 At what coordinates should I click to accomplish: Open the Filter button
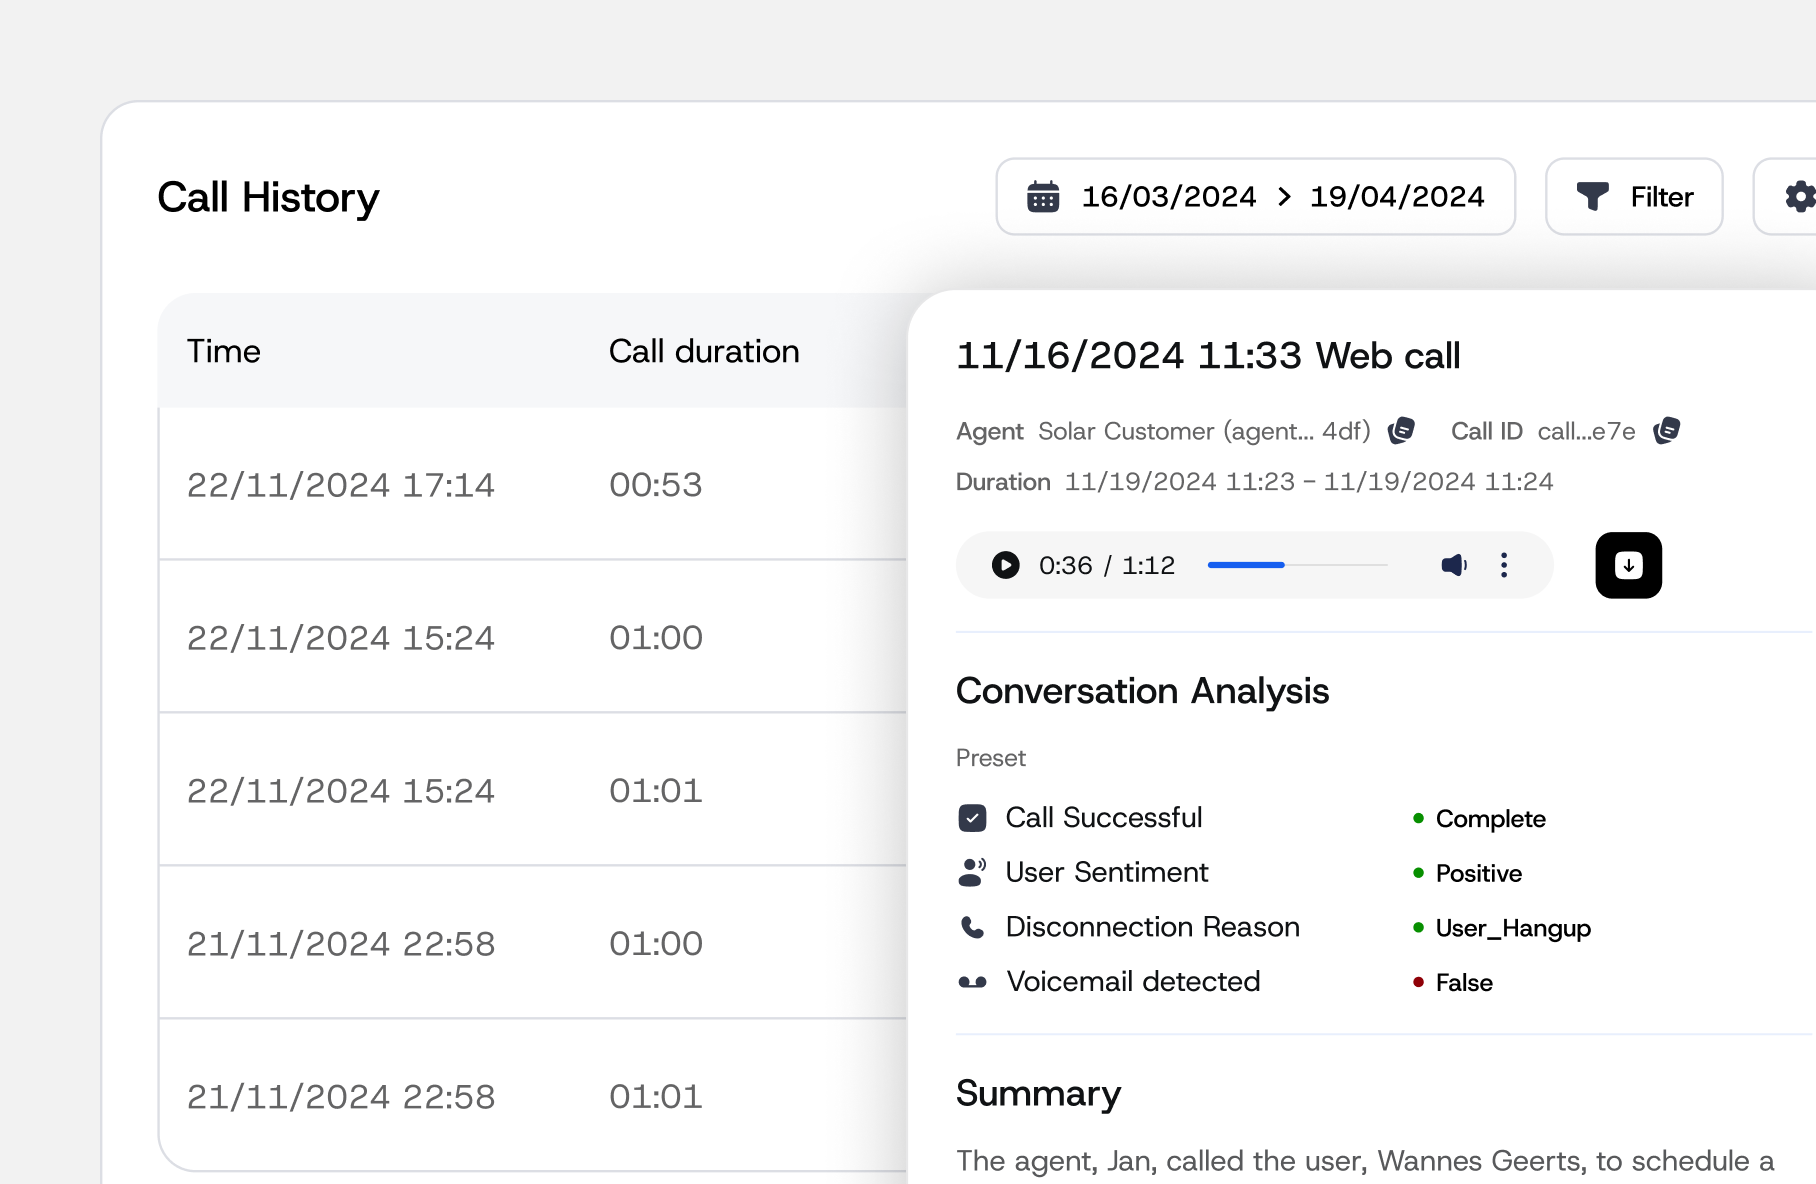(1634, 197)
